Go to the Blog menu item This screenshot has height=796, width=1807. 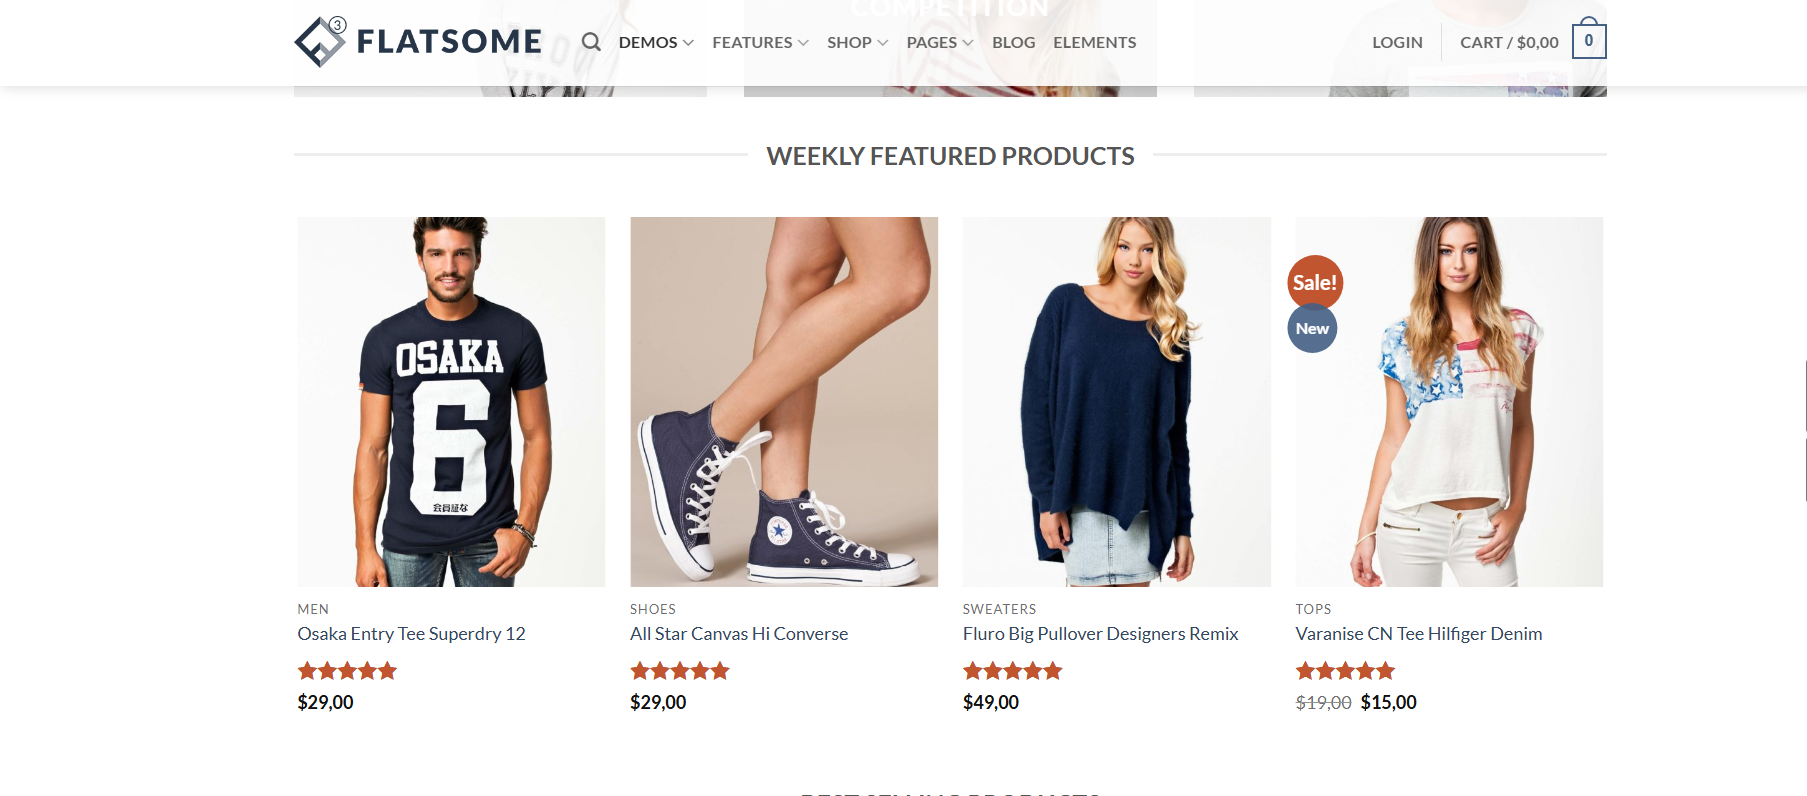tap(1013, 42)
